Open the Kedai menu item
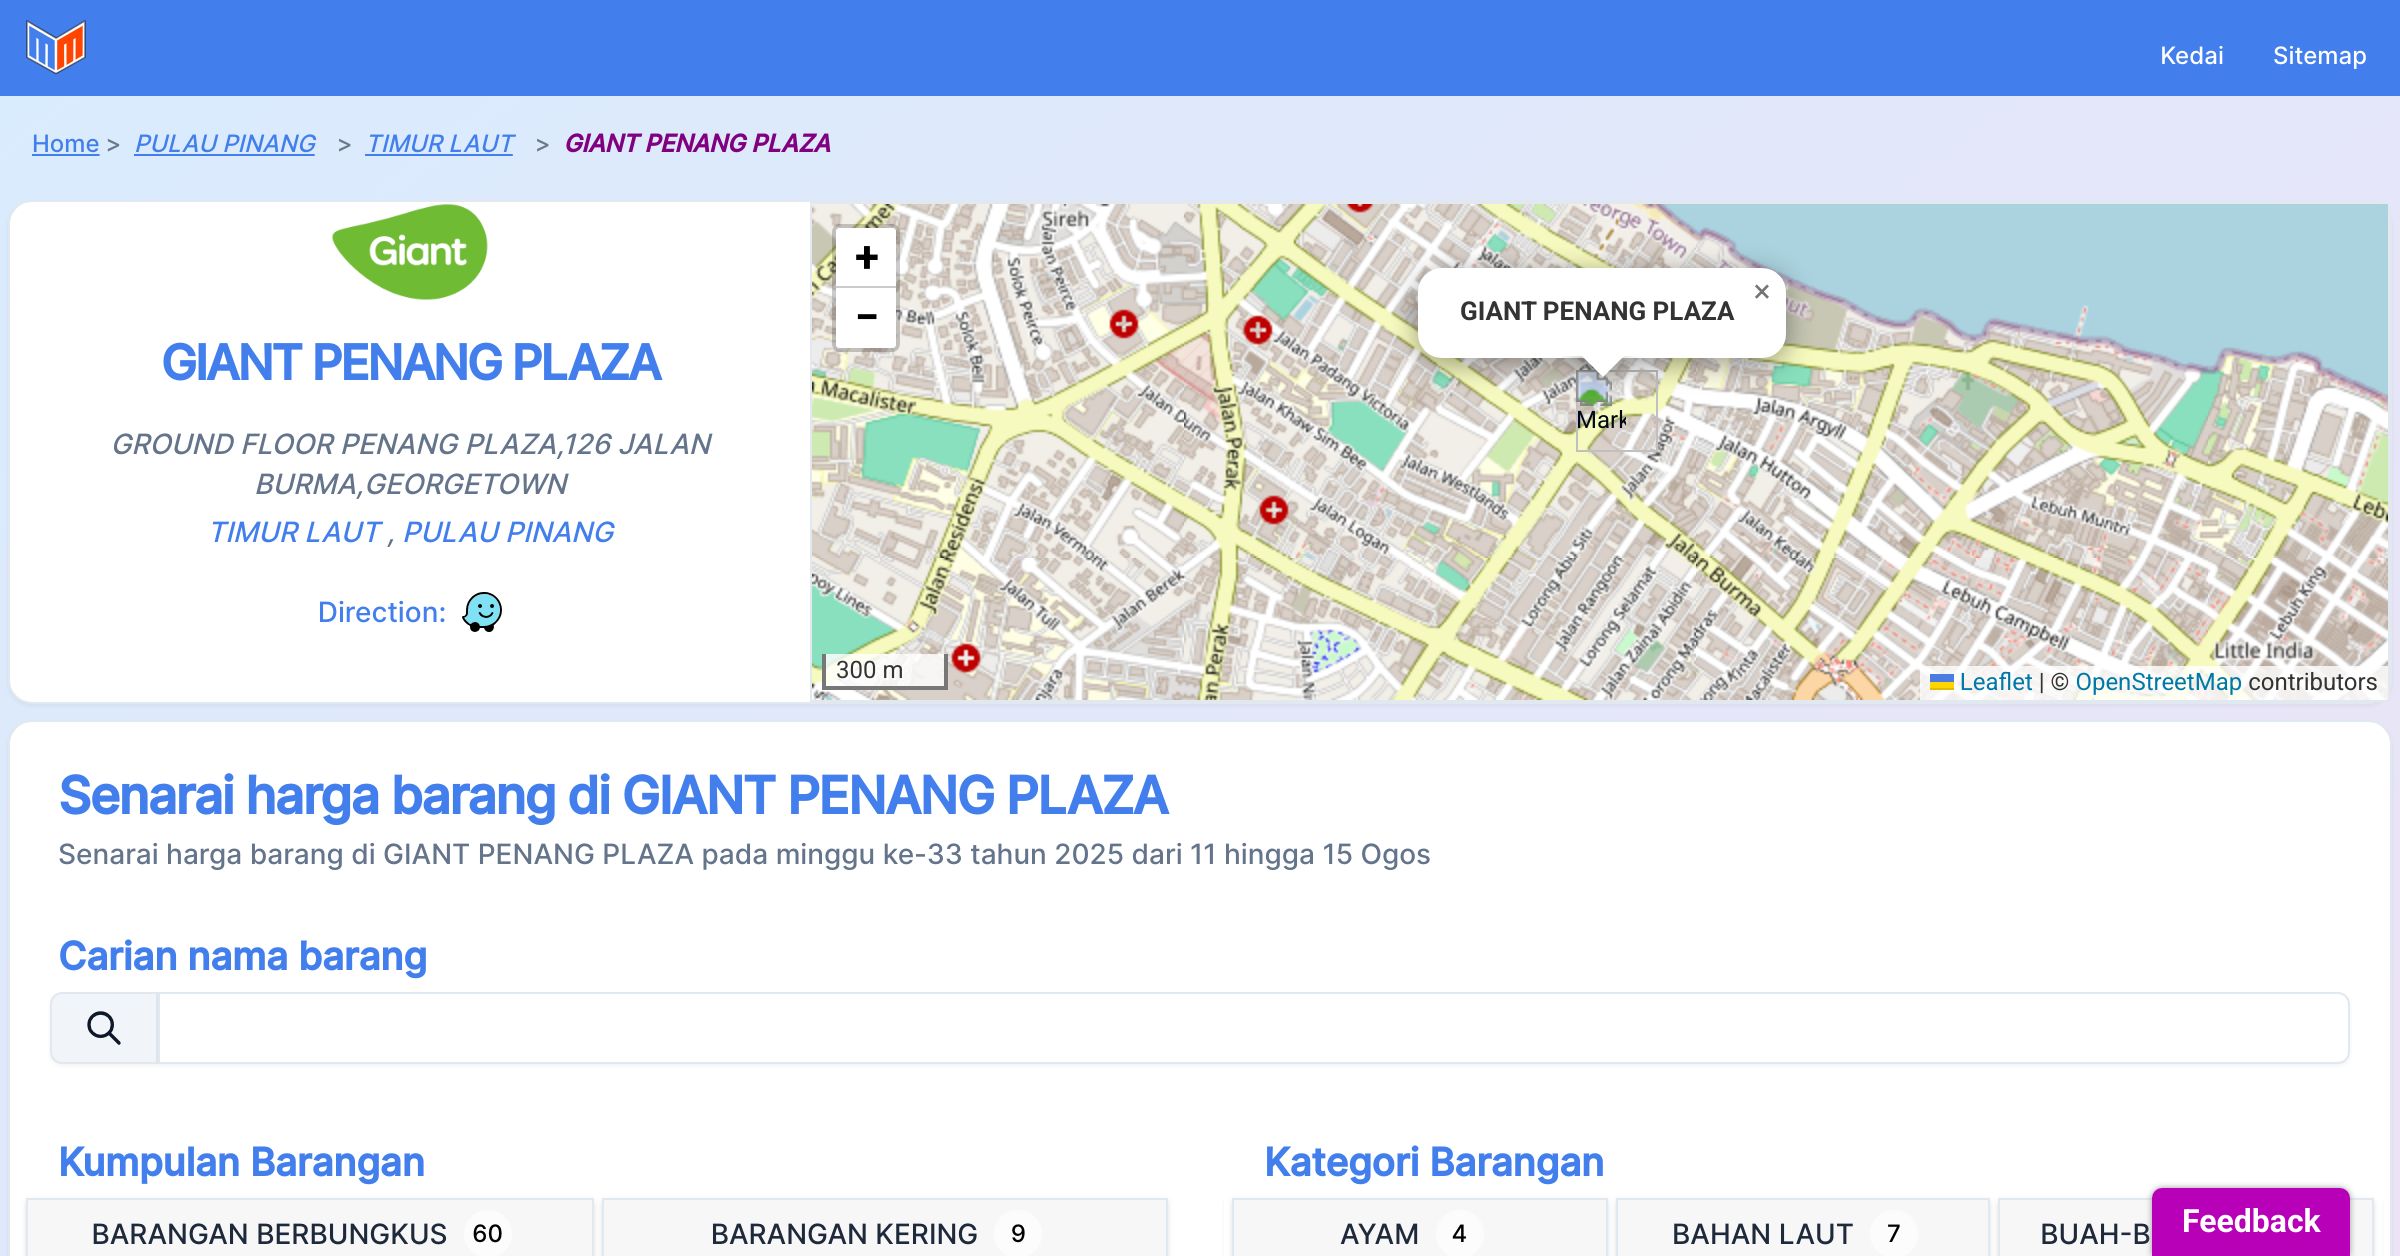Image resolution: width=2400 pixels, height=1256 pixels. (2191, 55)
